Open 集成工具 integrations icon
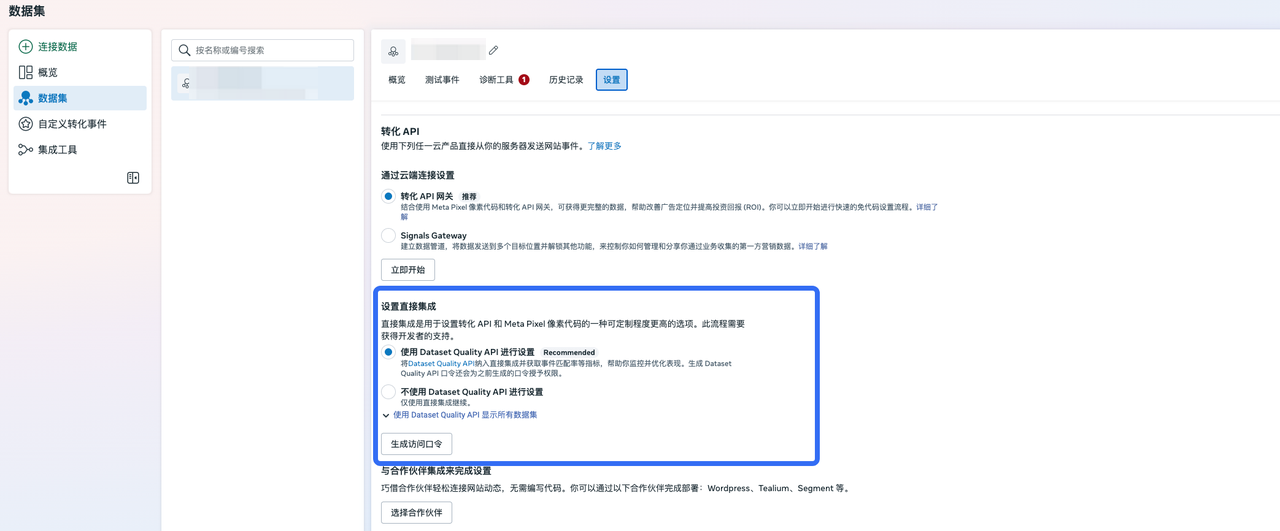Viewport: 1280px width, 531px height. [26, 150]
